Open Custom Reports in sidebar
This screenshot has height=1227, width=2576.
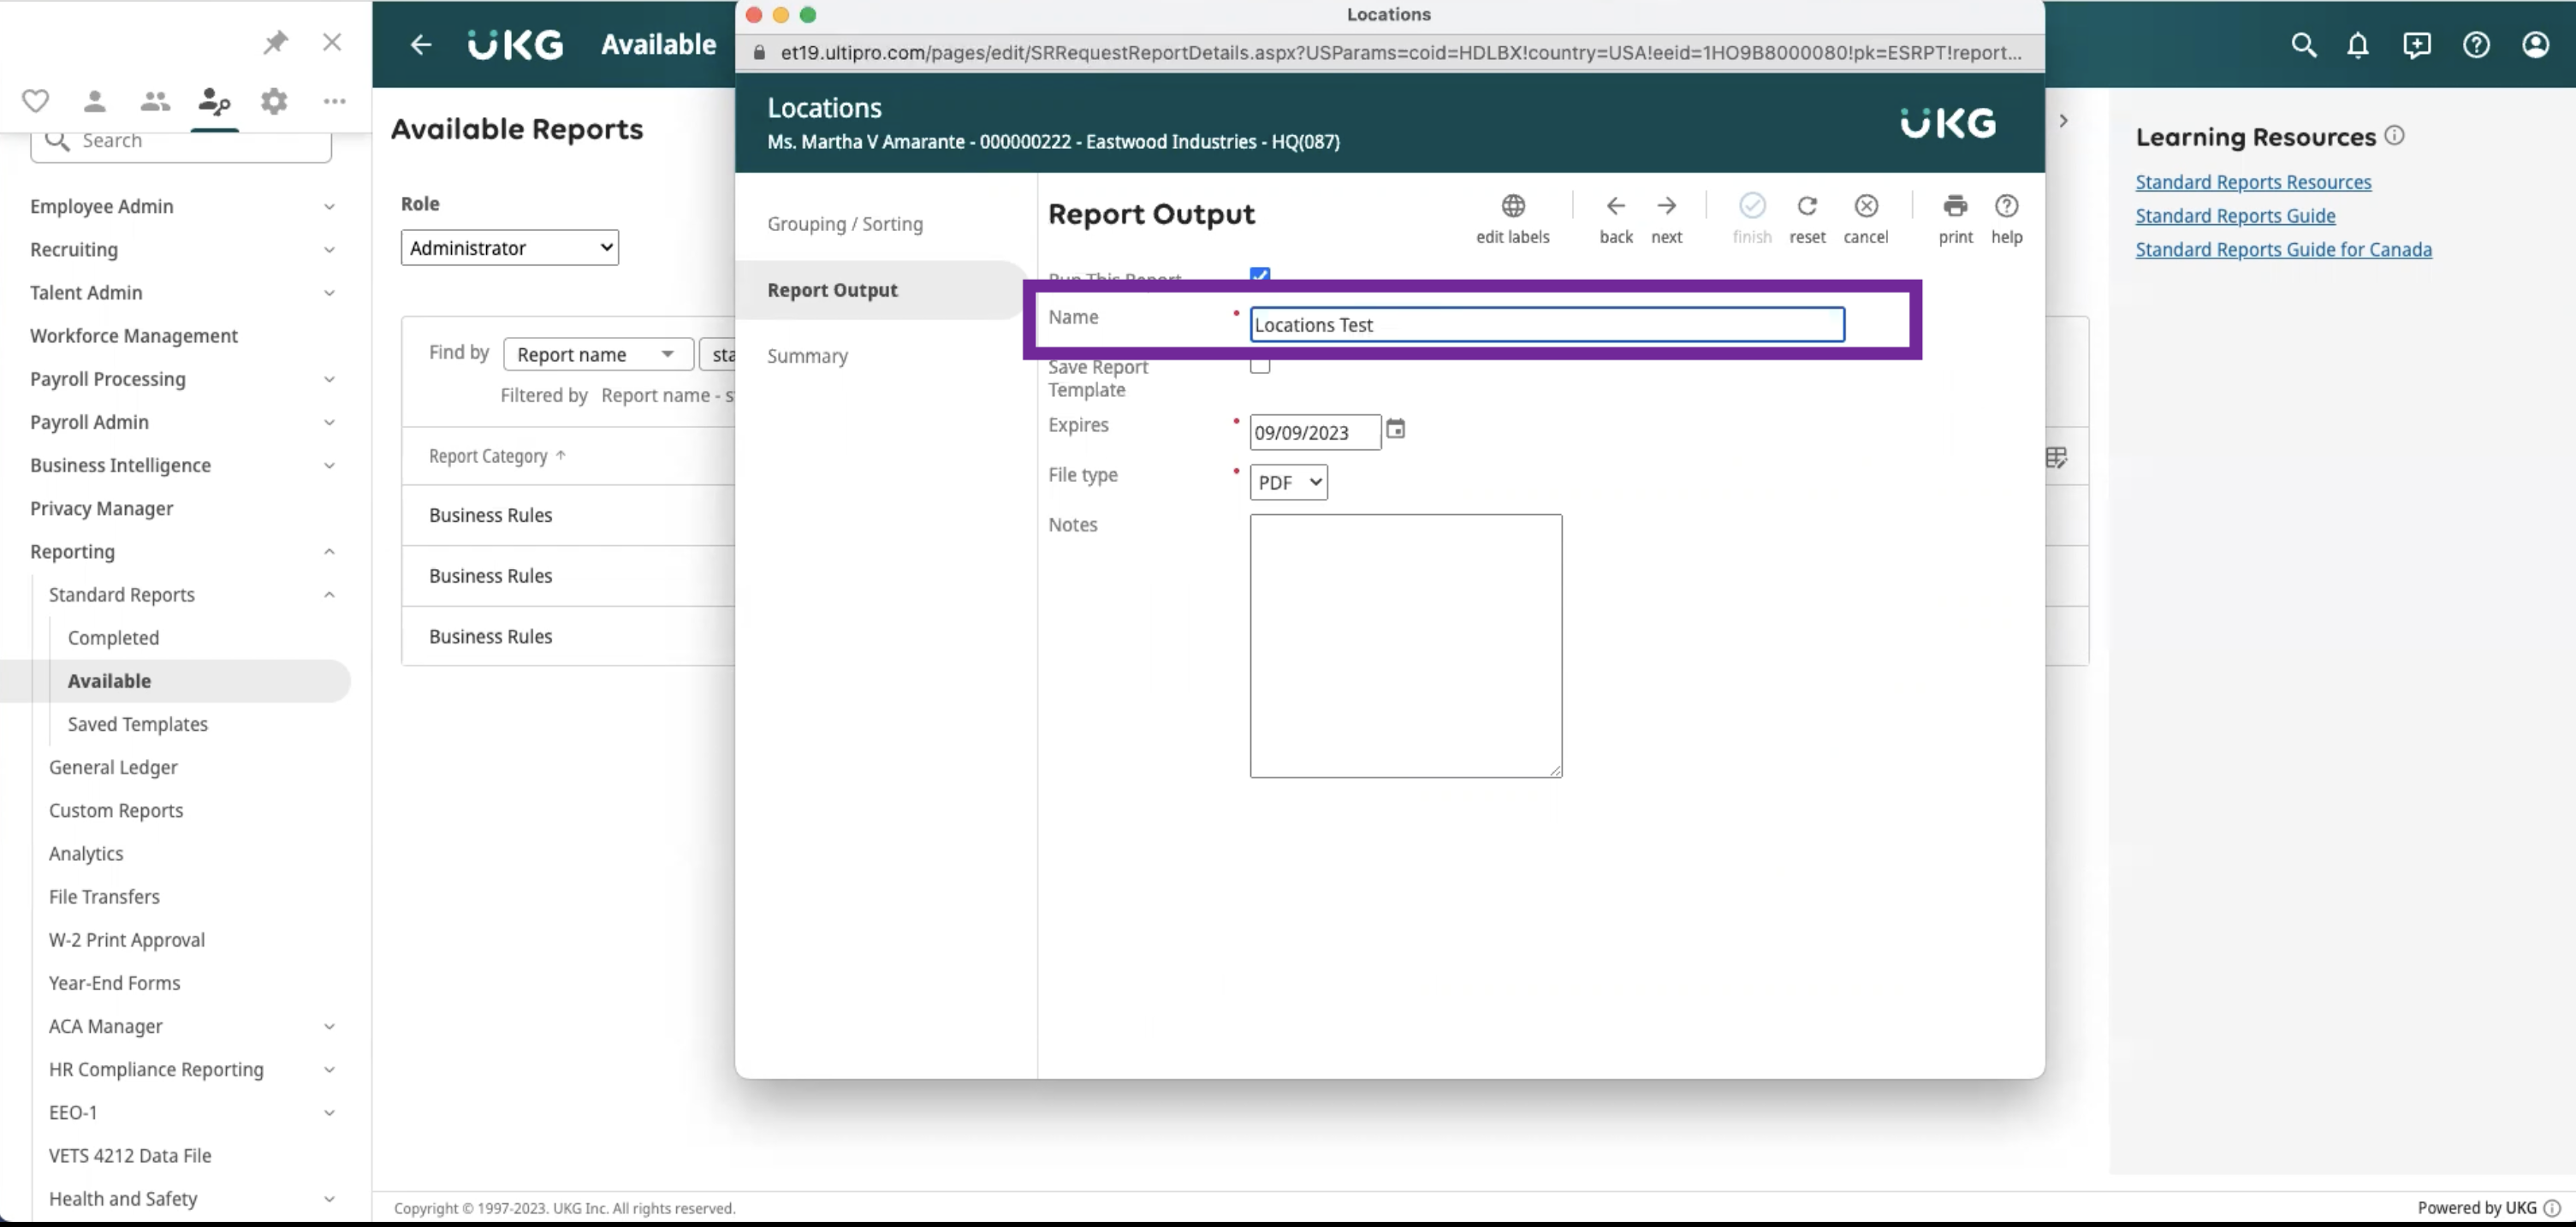(x=116, y=810)
